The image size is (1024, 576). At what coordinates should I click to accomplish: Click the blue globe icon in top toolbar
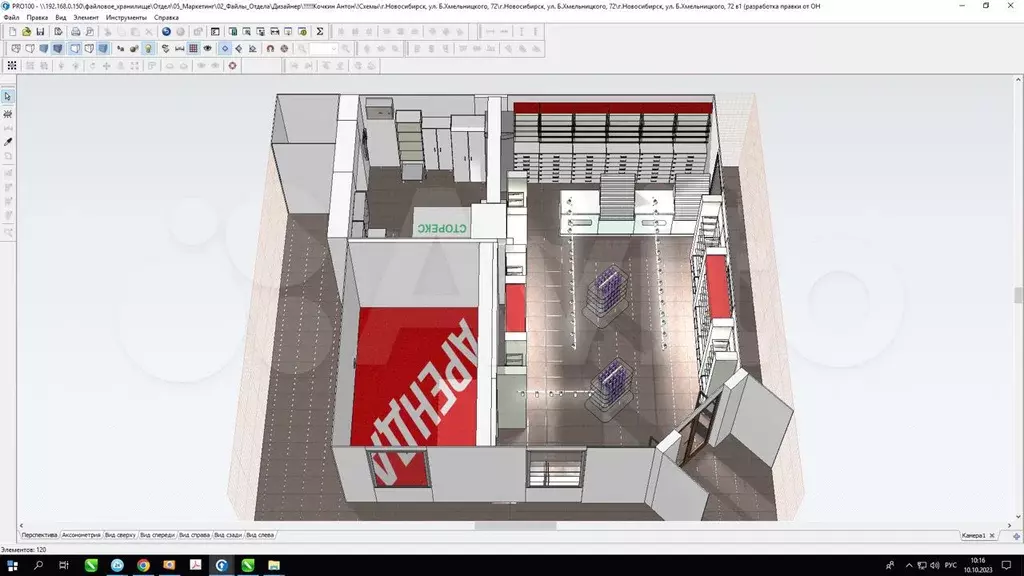(x=167, y=31)
